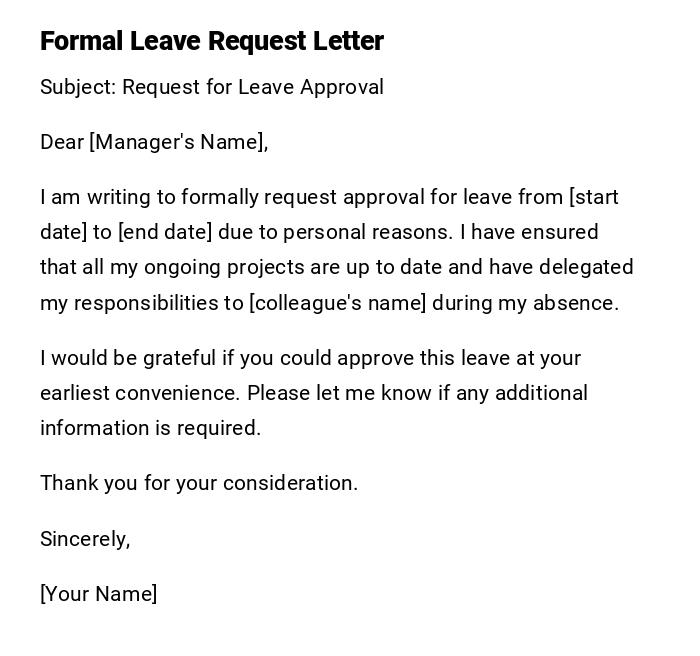The image size is (700, 656).
Task: Click the "Subject:" label text
Action: [78, 87]
